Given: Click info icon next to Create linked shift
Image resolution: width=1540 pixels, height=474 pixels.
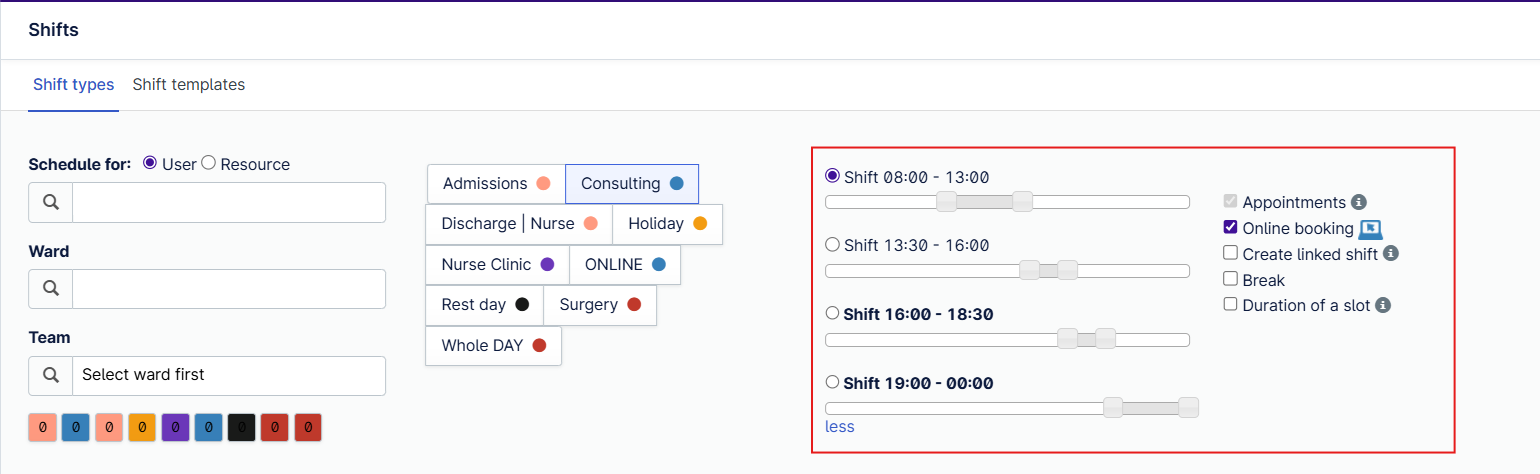Looking at the screenshot, I should coord(1391,254).
